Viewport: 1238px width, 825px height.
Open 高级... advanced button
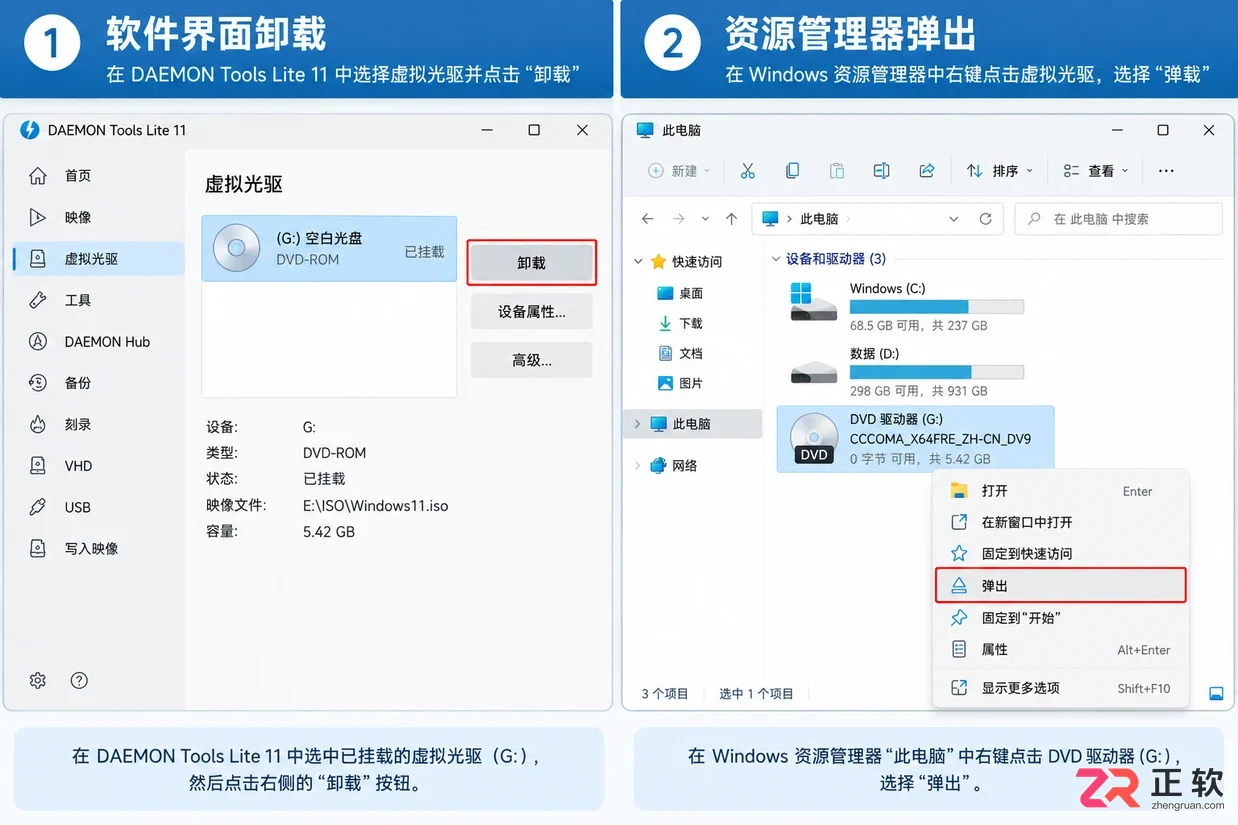[532, 360]
